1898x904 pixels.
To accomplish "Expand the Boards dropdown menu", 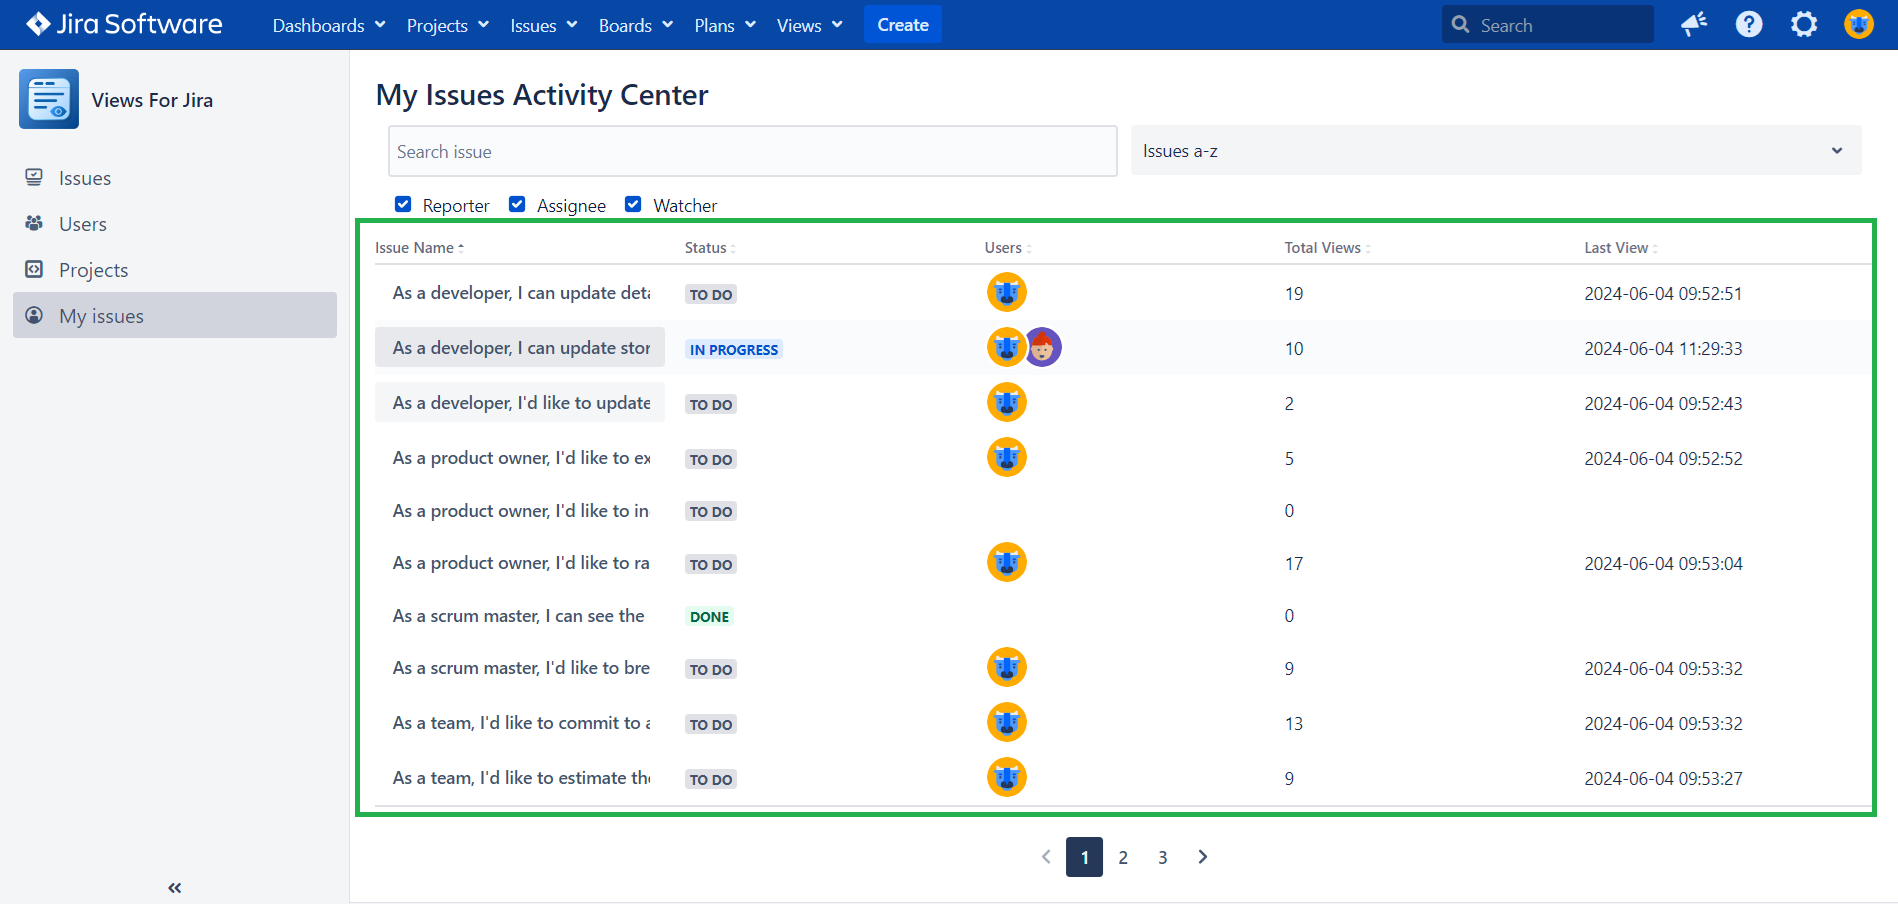I will pyautogui.click(x=635, y=25).
